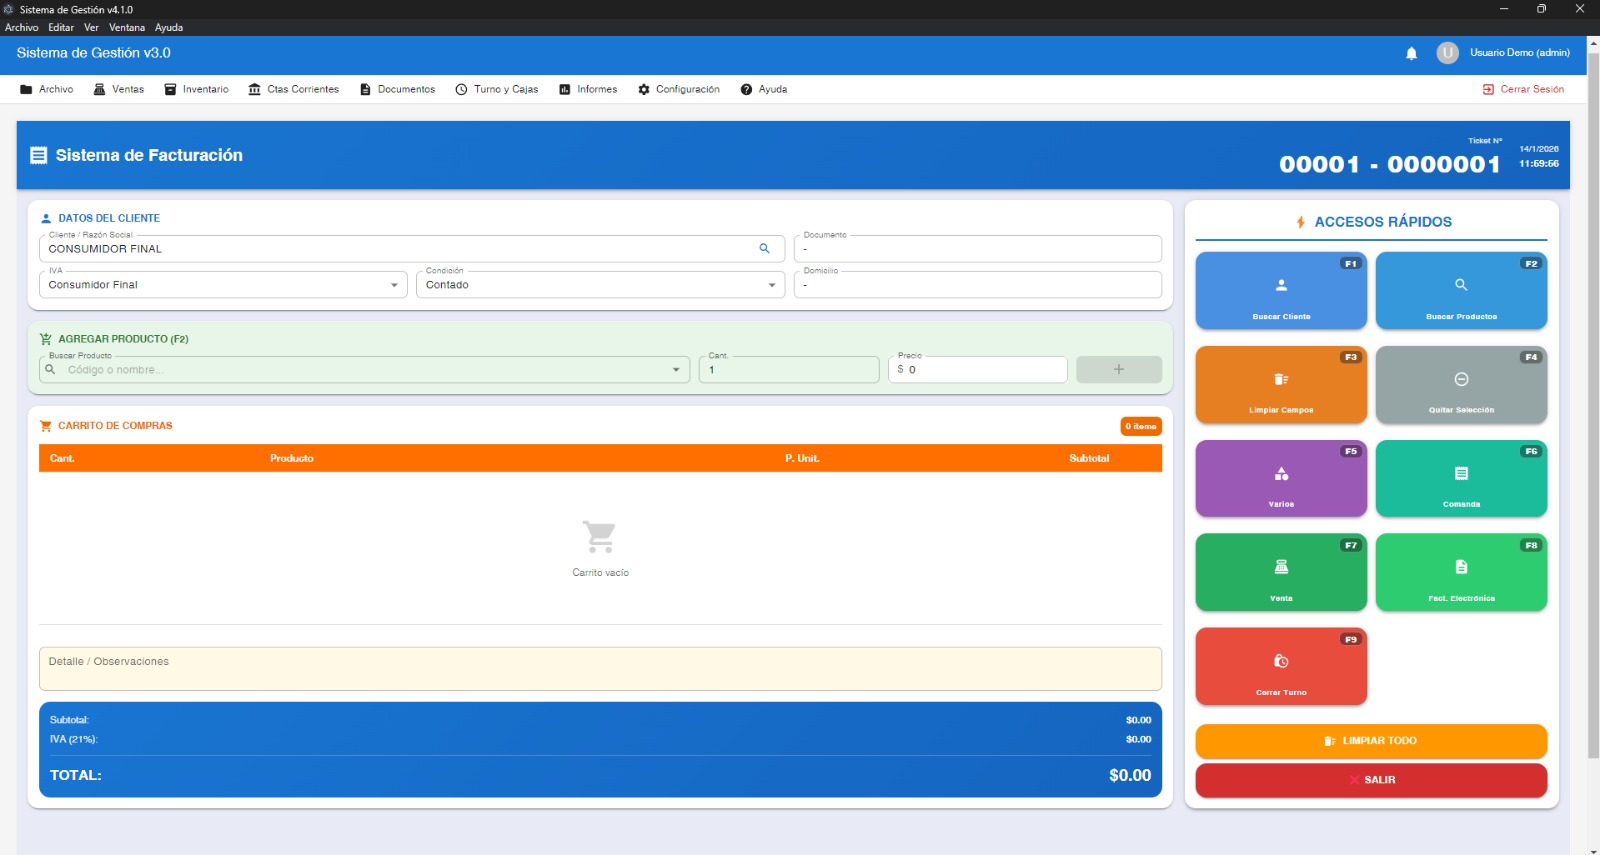Image resolution: width=1600 pixels, height=855 pixels.
Task: Click the Cerrar Turno F9 tile
Action: click(1280, 667)
